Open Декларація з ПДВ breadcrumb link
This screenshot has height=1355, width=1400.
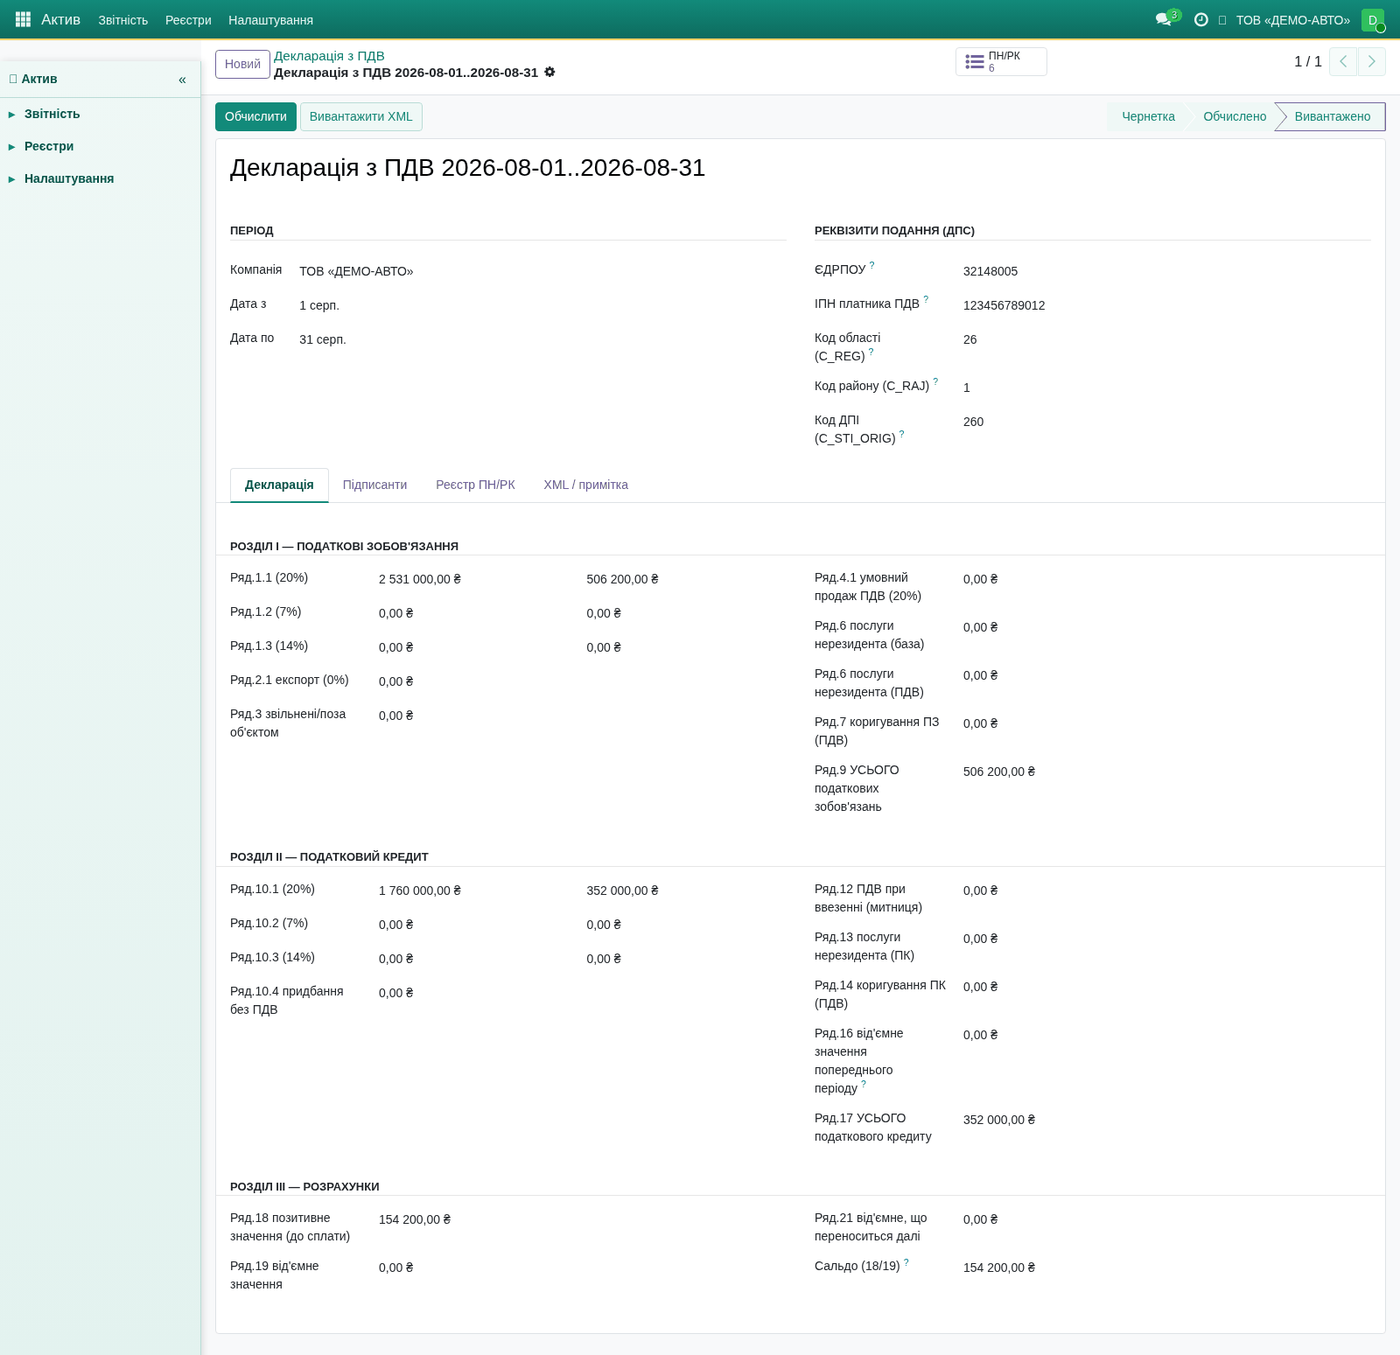point(329,56)
